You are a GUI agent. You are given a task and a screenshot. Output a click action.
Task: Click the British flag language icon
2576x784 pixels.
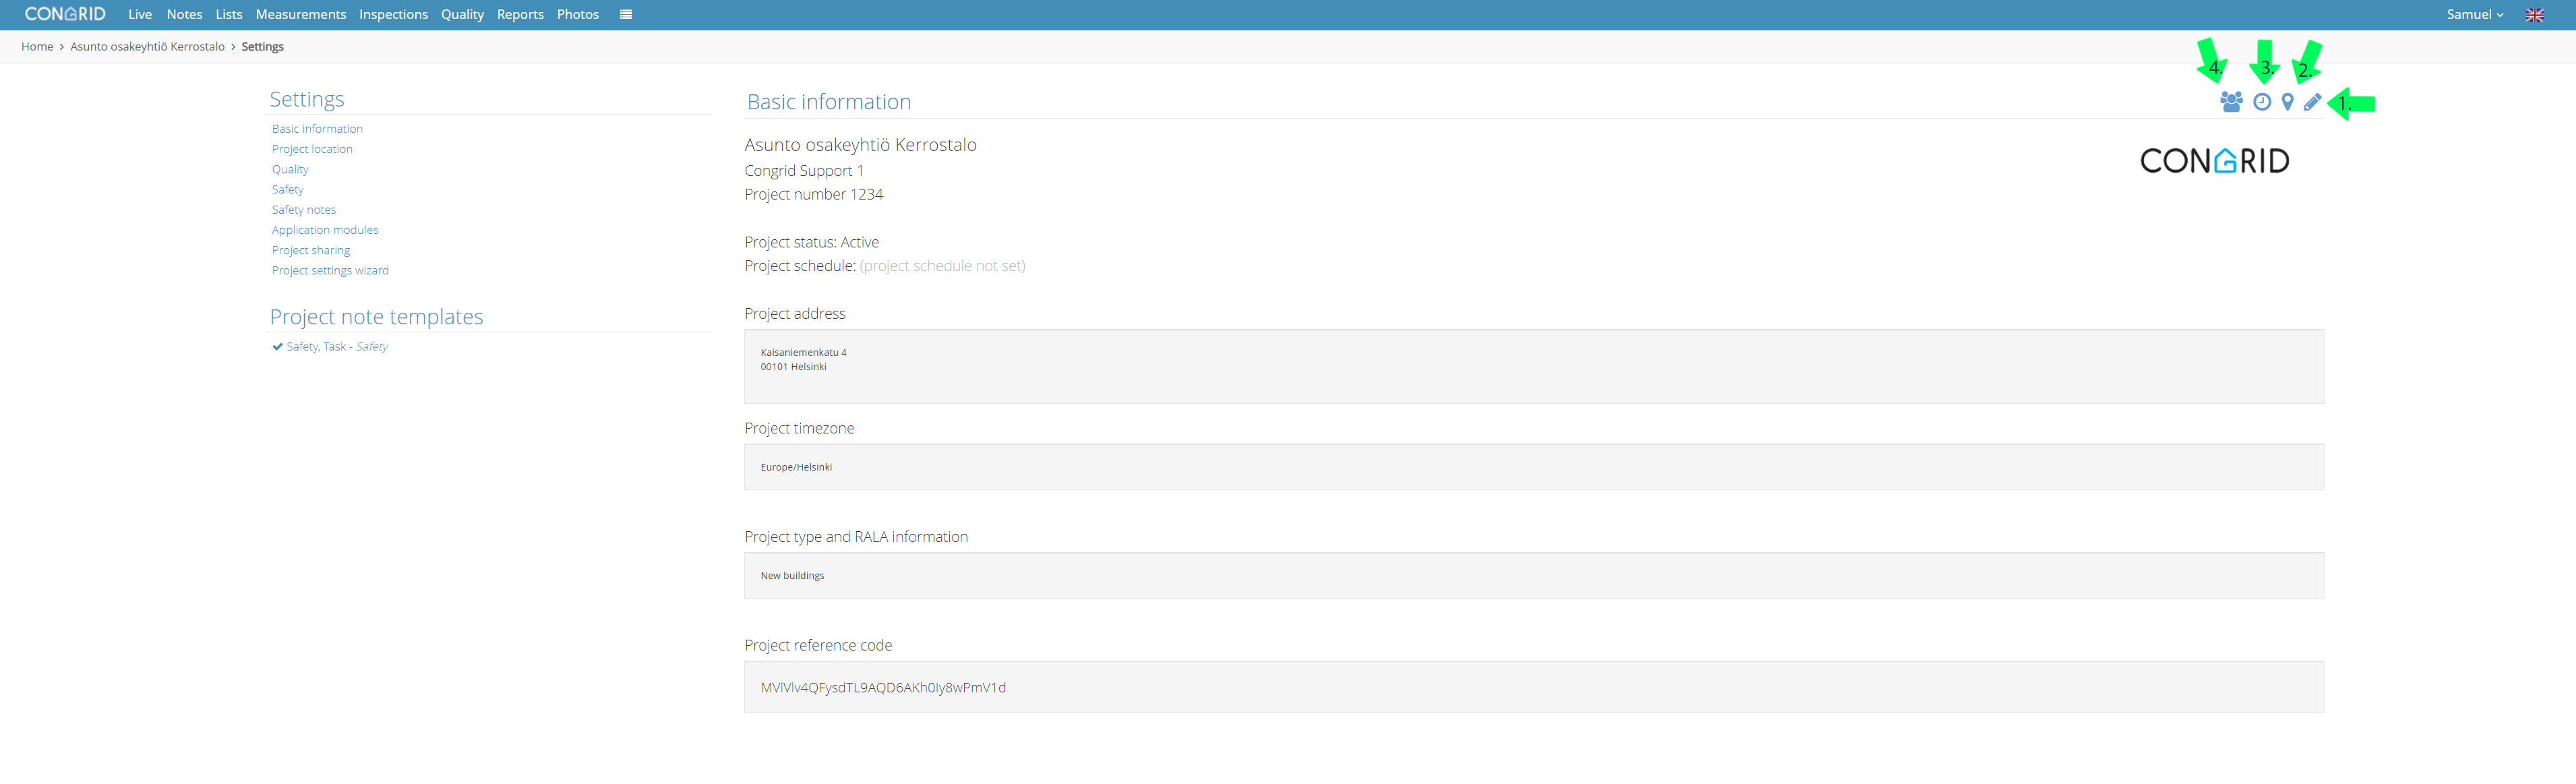pos(2535,14)
